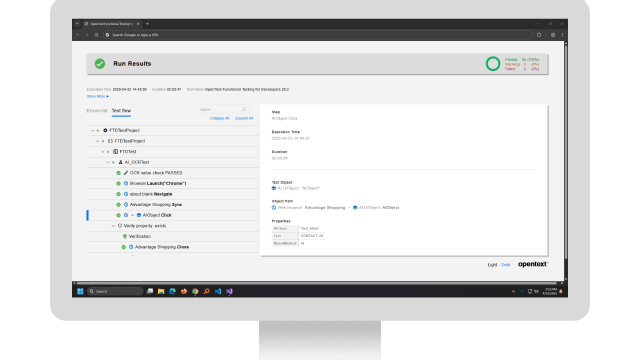Select the Test flow tab

(121, 111)
